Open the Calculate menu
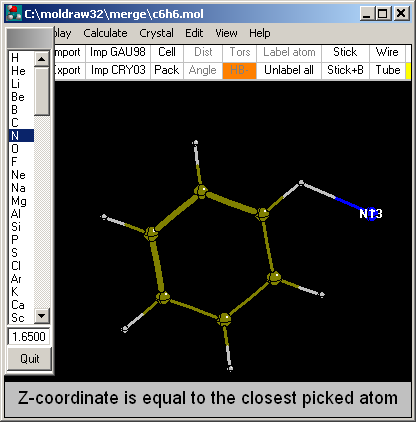This screenshot has width=416, height=422. coord(105,33)
